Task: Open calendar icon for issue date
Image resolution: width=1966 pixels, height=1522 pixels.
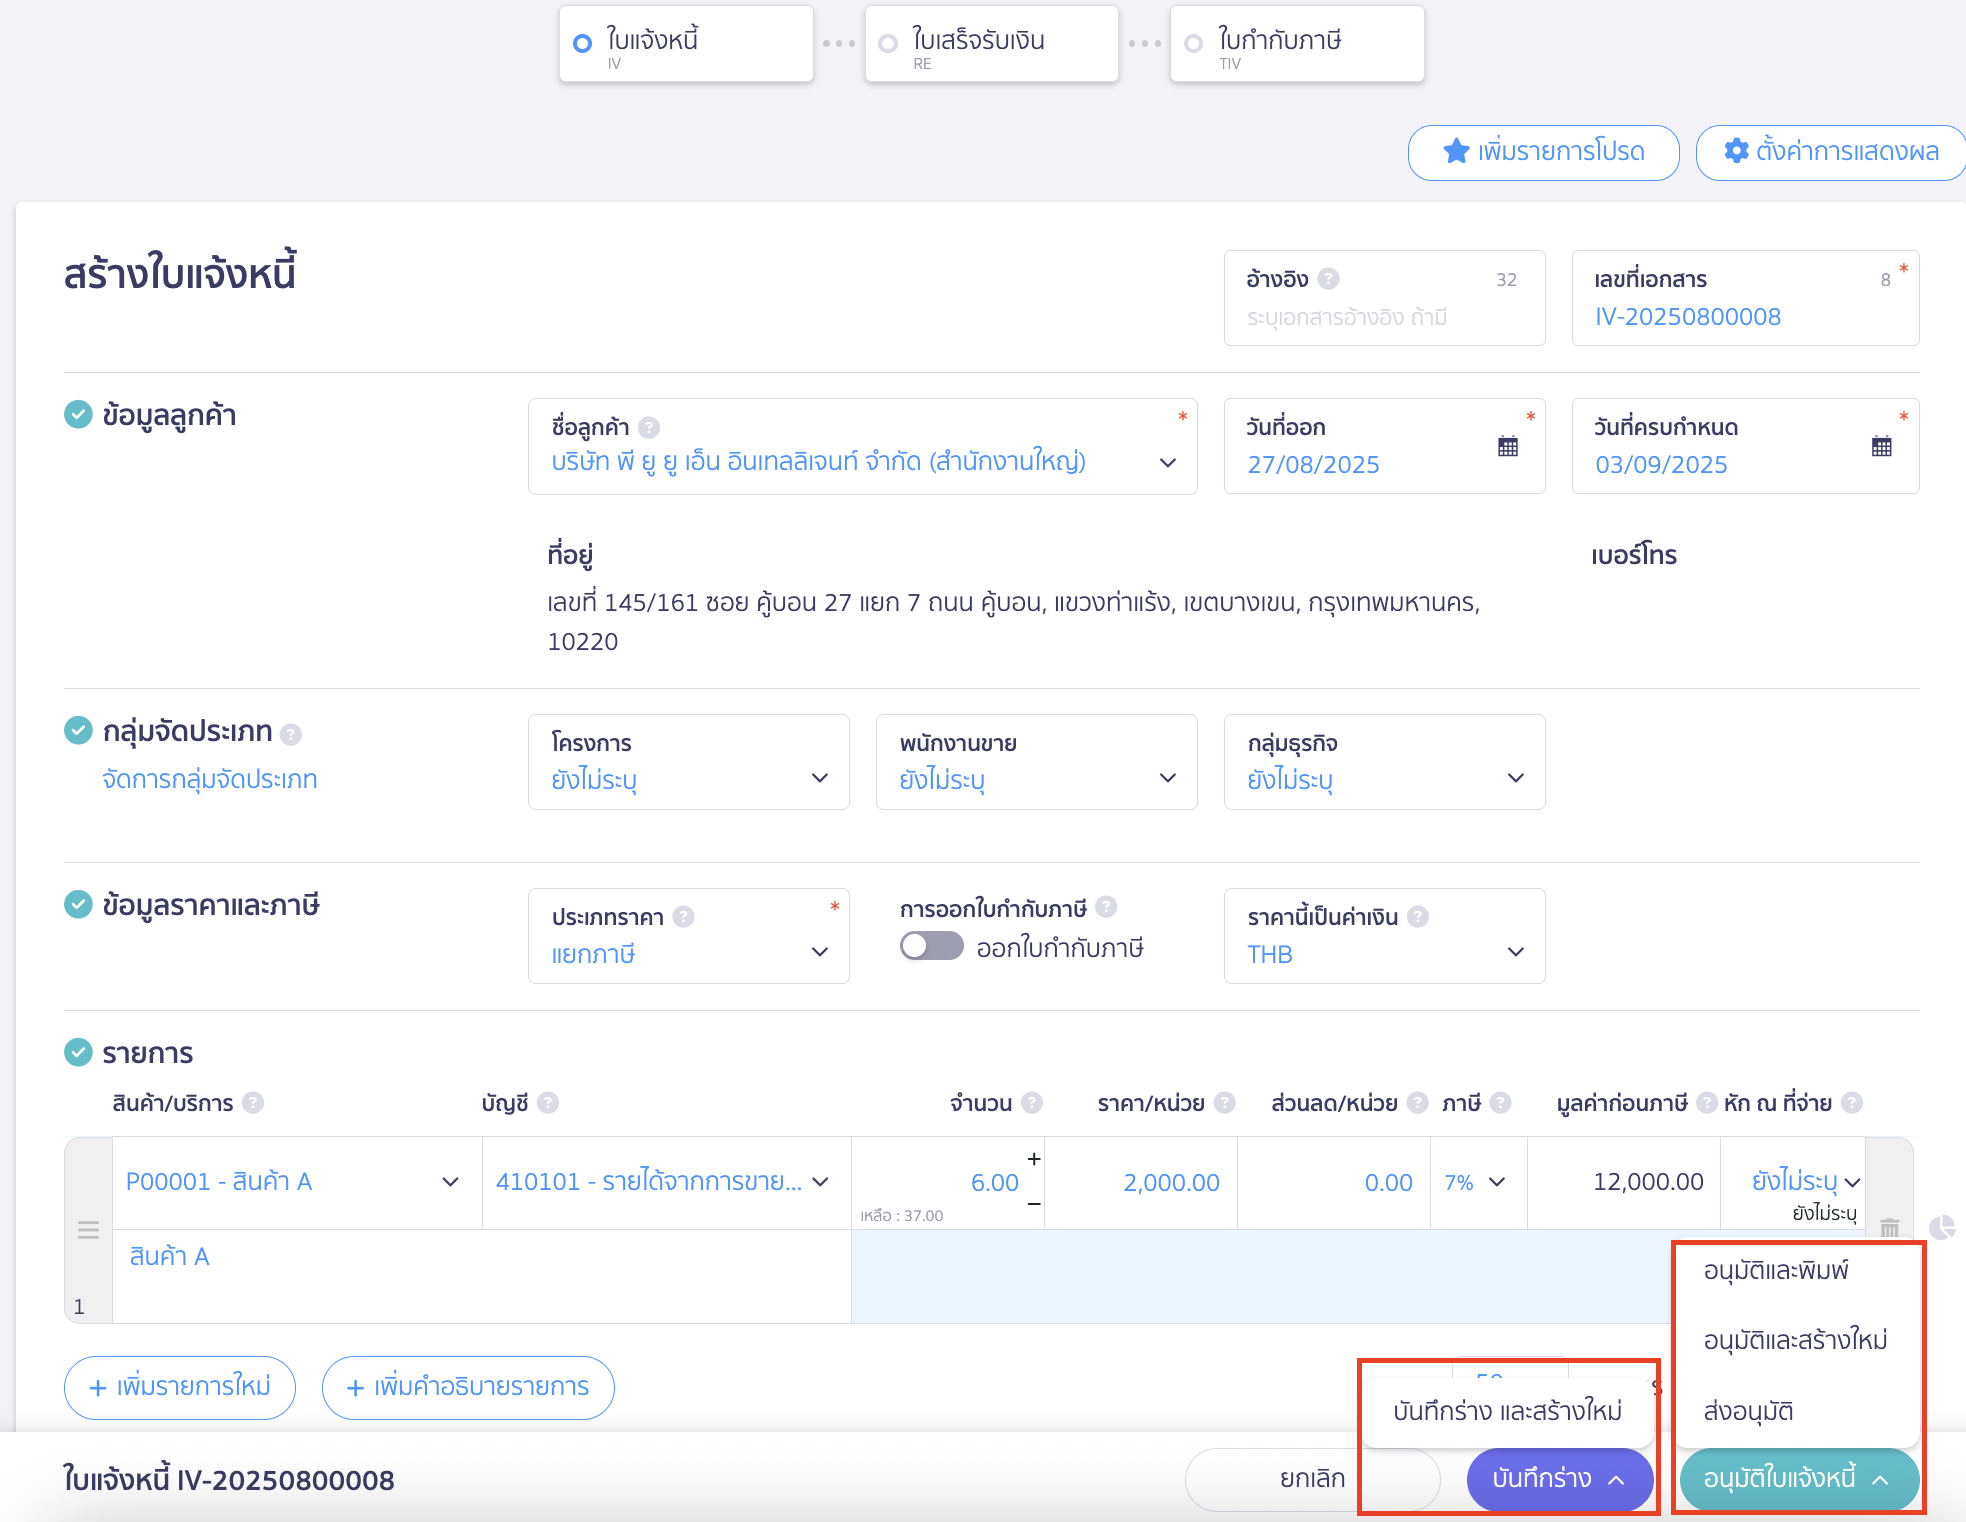Action: coord(1508,446)
